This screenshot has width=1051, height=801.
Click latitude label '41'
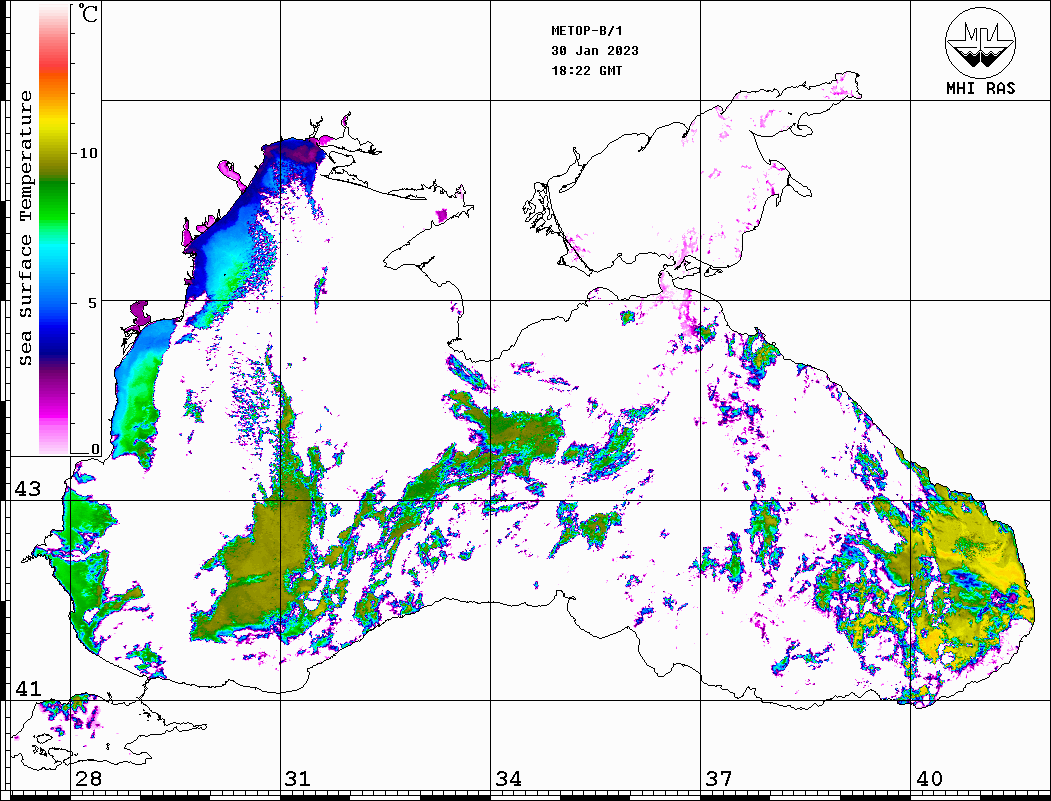(x=28, y=689)
